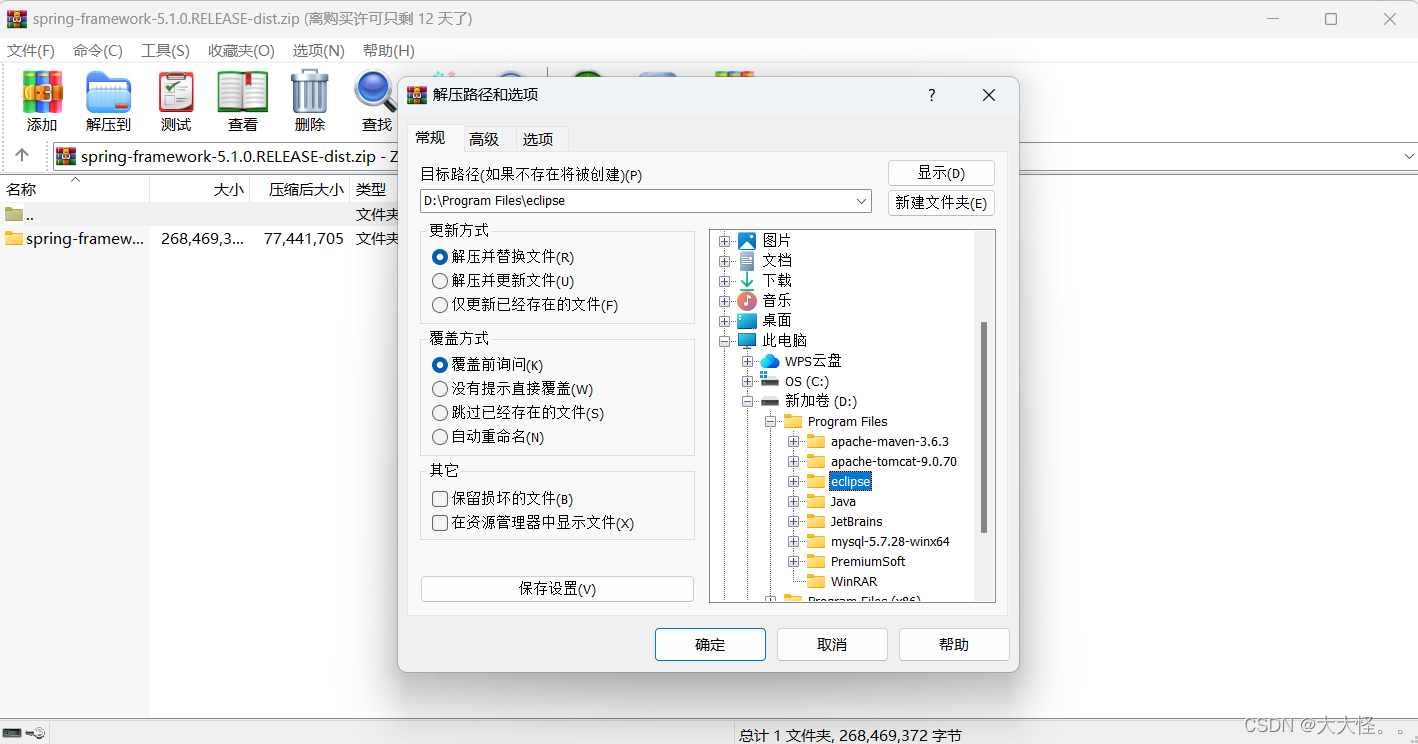Select the 桌面 desktop icon in folder tree
This screenshot has height=744, width=1418.
pos(747,320)
